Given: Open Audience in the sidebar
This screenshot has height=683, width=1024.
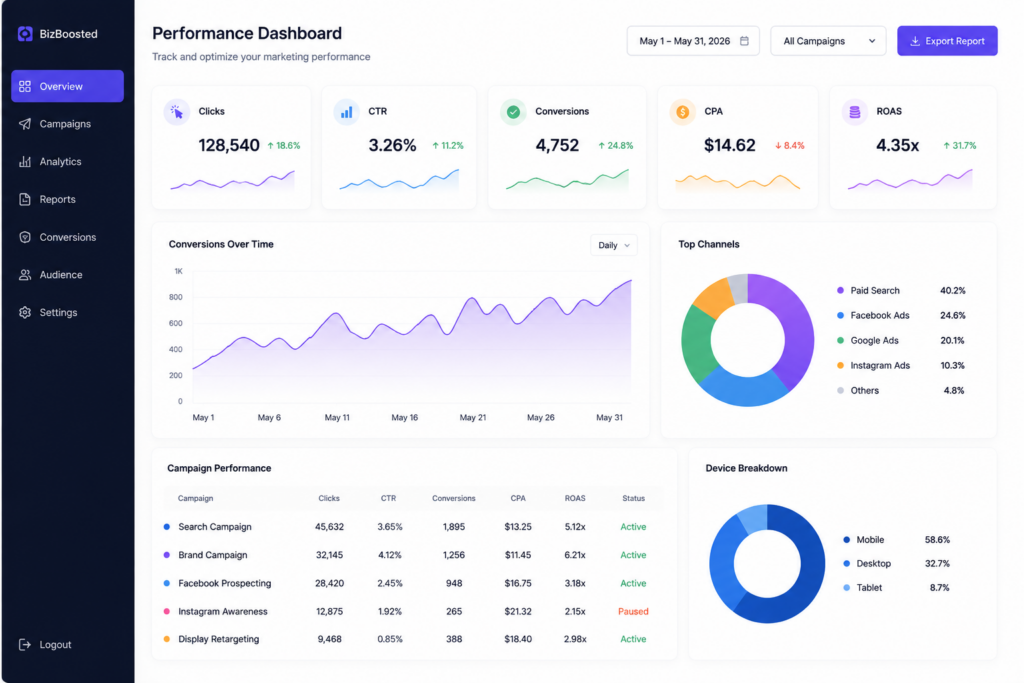Looking at the screenshot, I should pyautogui.click(x=67, y=275).
